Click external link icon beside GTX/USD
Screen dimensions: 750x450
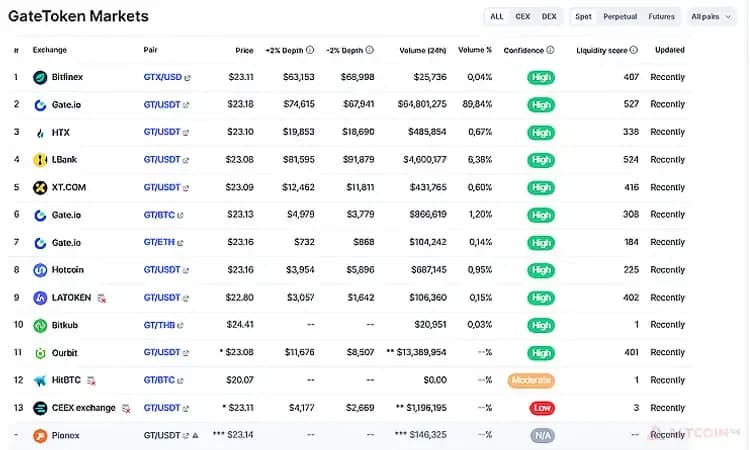(x=188, y=77)
